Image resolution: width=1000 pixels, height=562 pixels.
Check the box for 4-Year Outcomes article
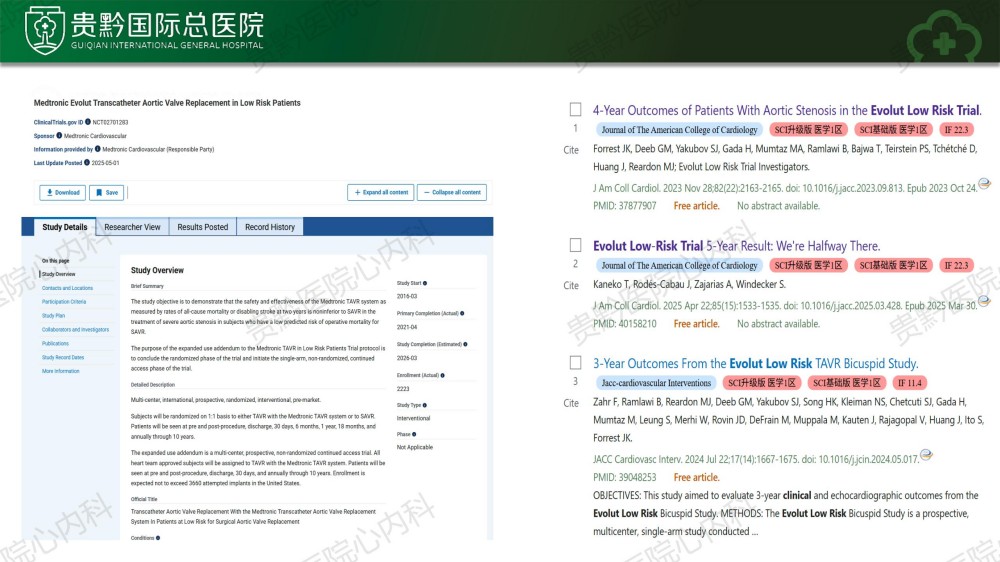click(x=575, y=109)
